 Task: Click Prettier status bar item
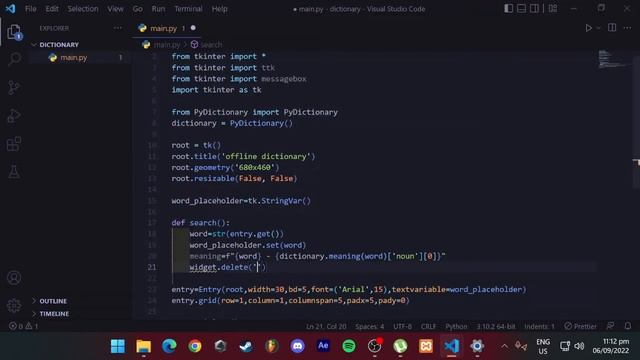(580, 326)
